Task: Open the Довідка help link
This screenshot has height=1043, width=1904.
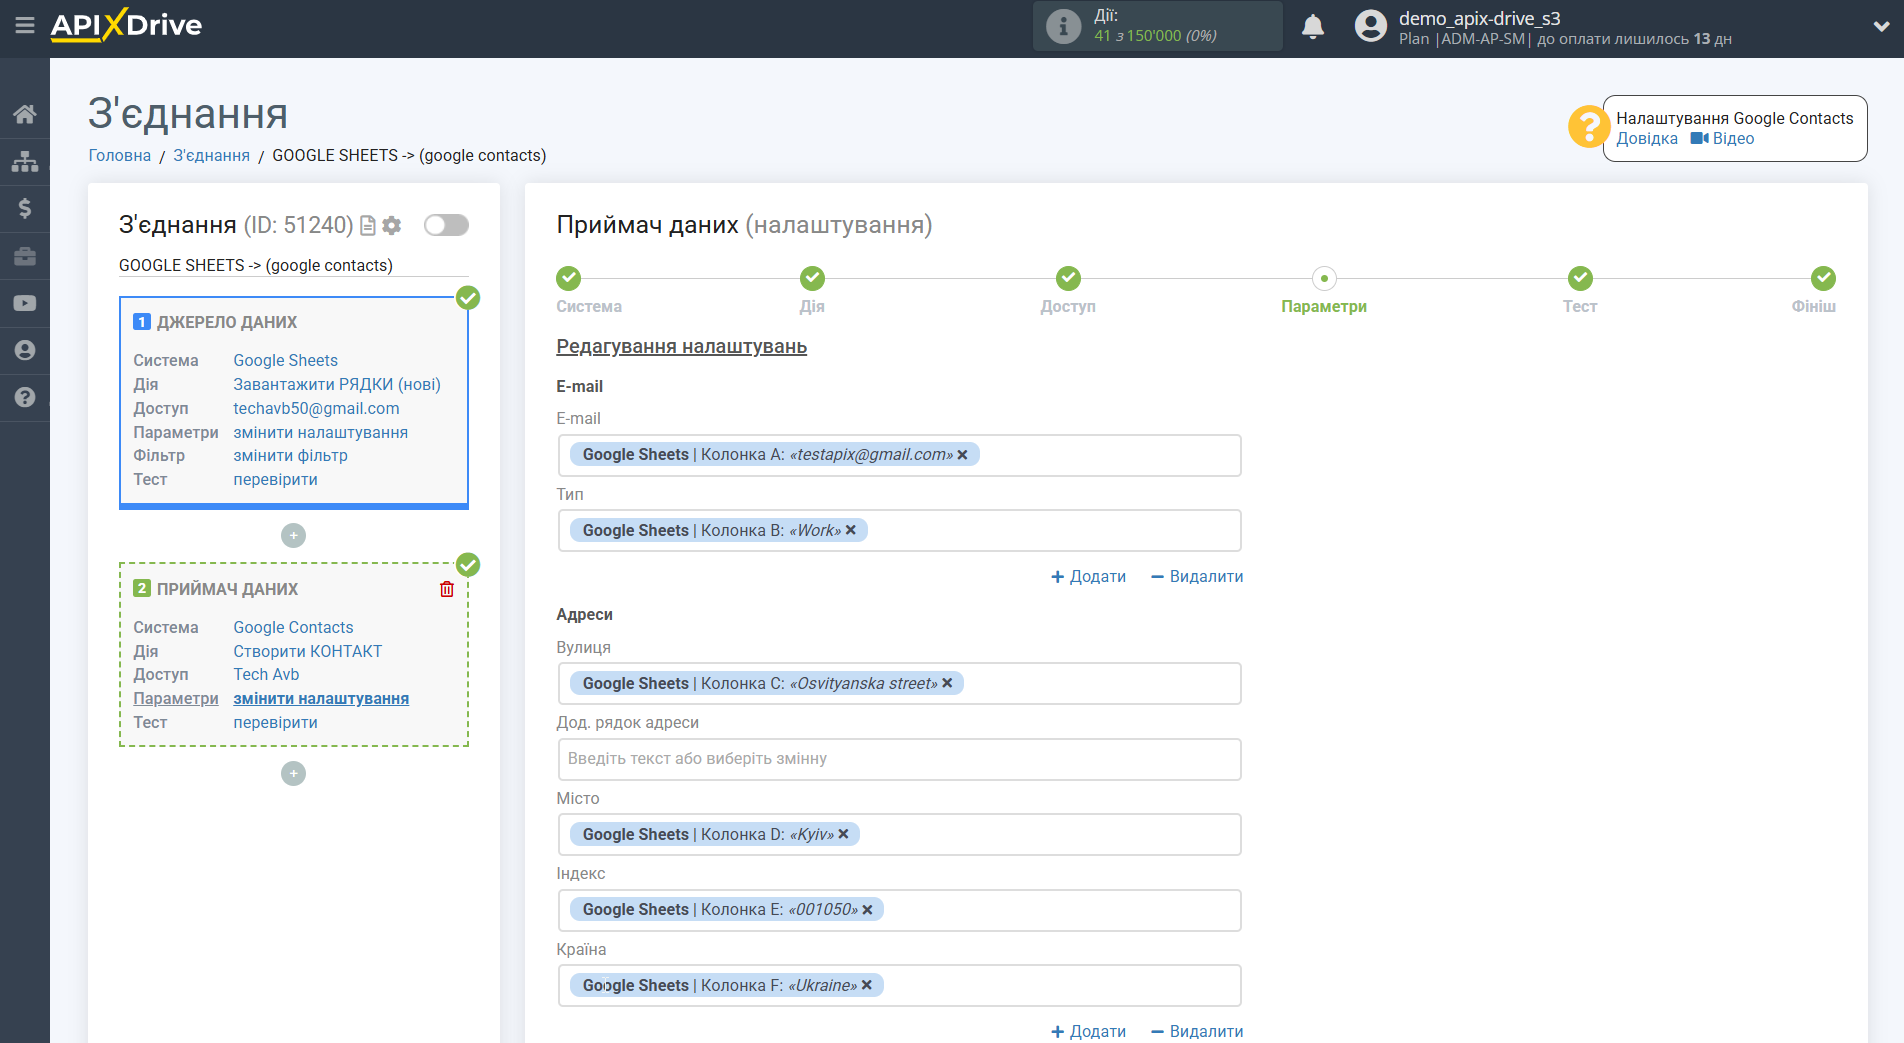Action: (x=1647, y=139)
